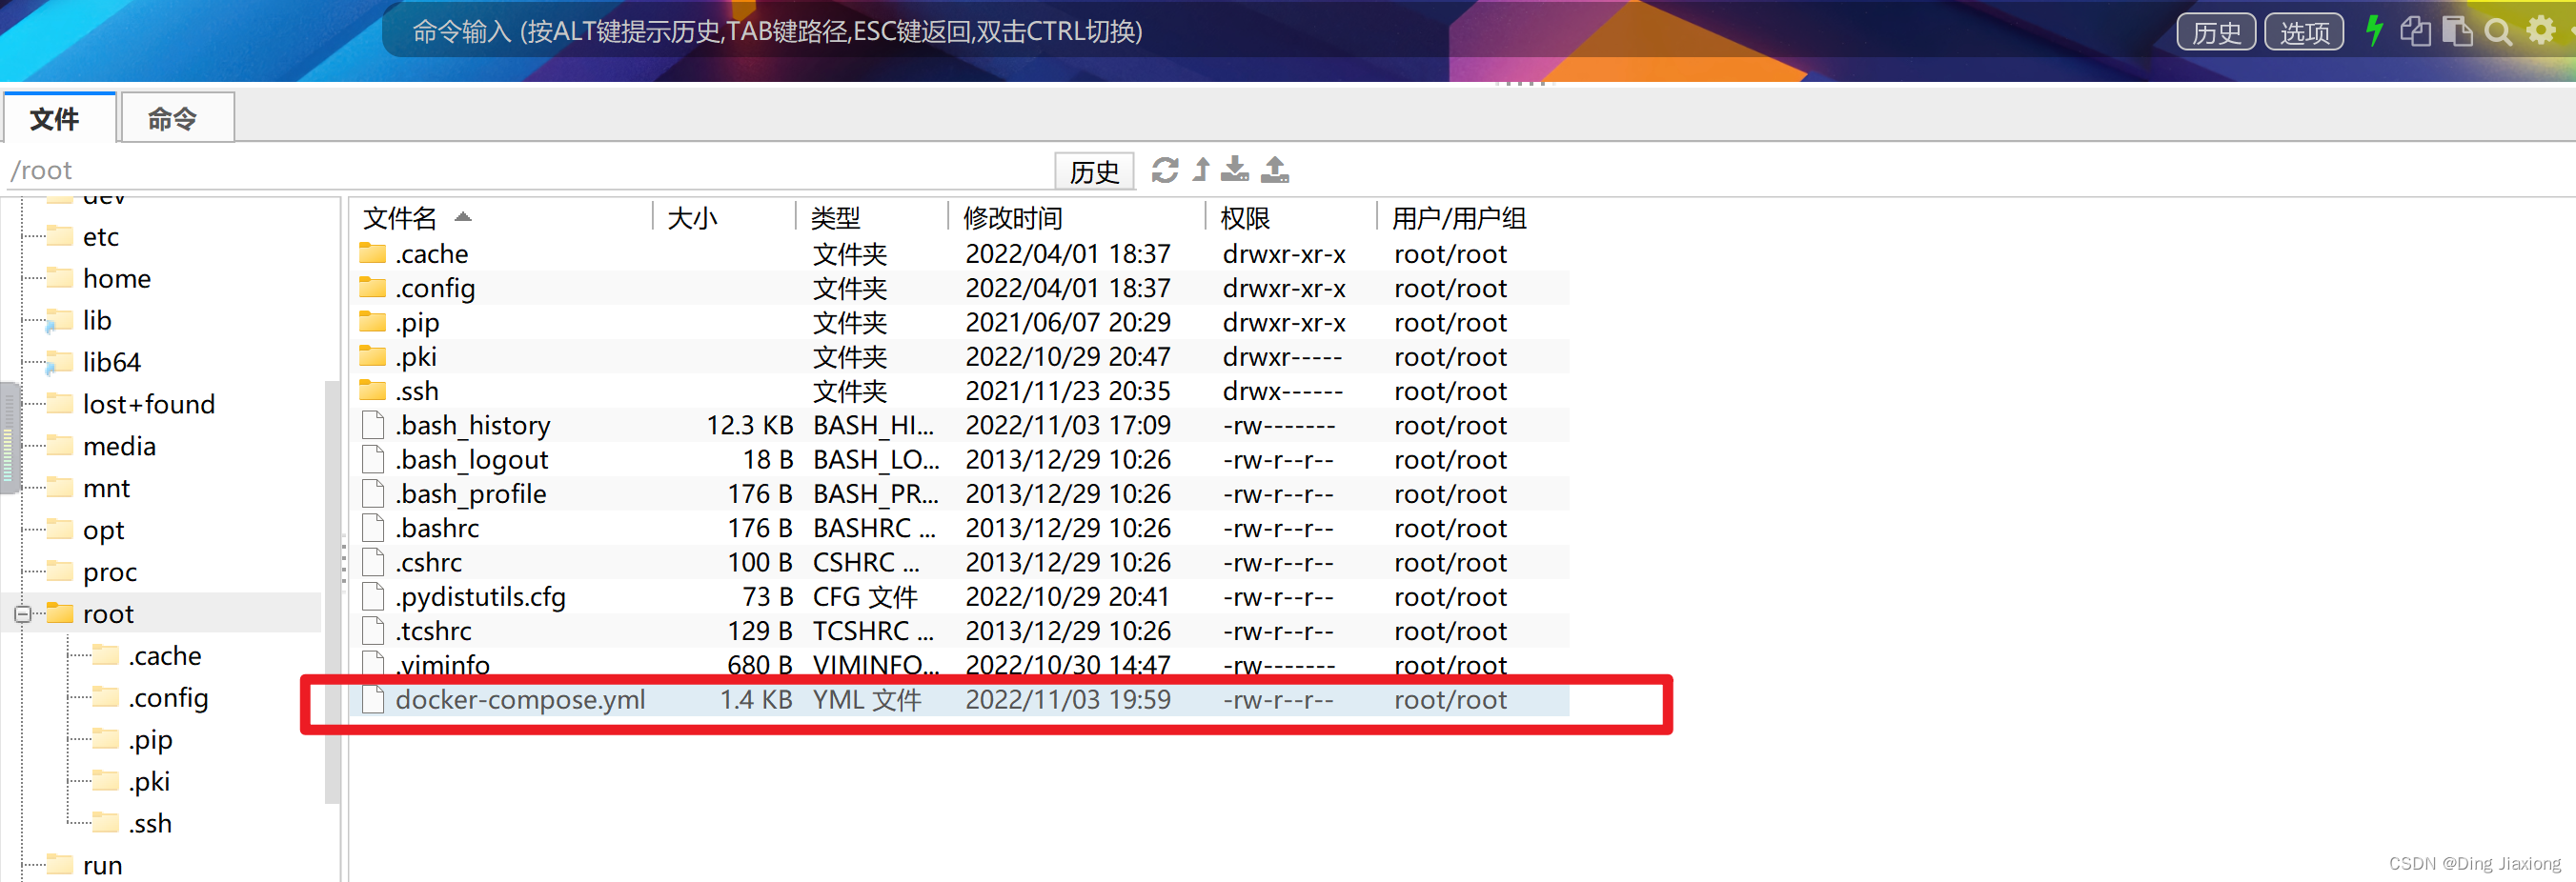The height and width of the screenshot is (882, 2576).
Task: Switch to the 命令 tab
Action: [x=177, y=118]
